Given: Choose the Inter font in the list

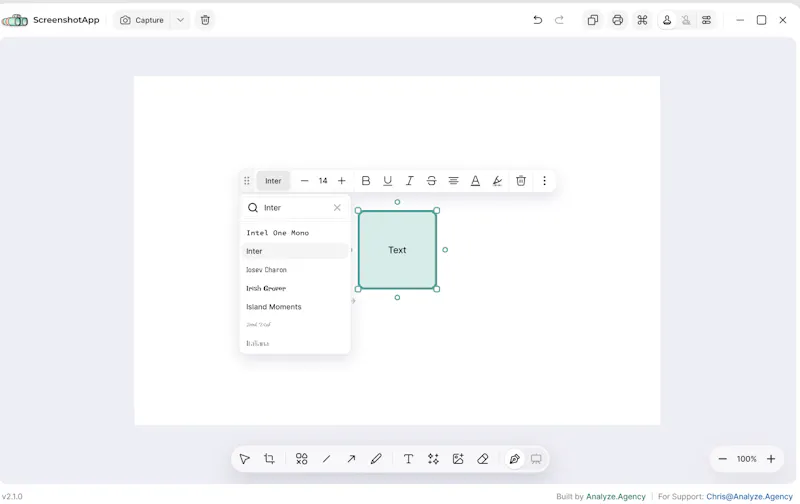Looking at the screenshot, I should coord(295,251).
